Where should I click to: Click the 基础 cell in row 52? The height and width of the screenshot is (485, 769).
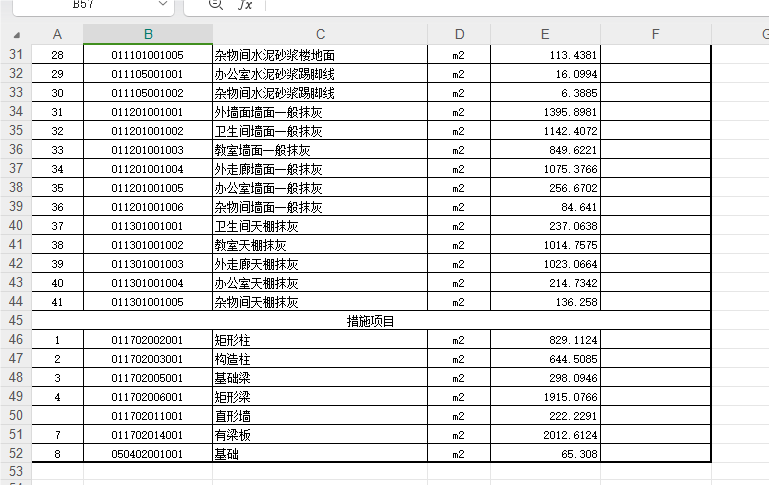320,454
